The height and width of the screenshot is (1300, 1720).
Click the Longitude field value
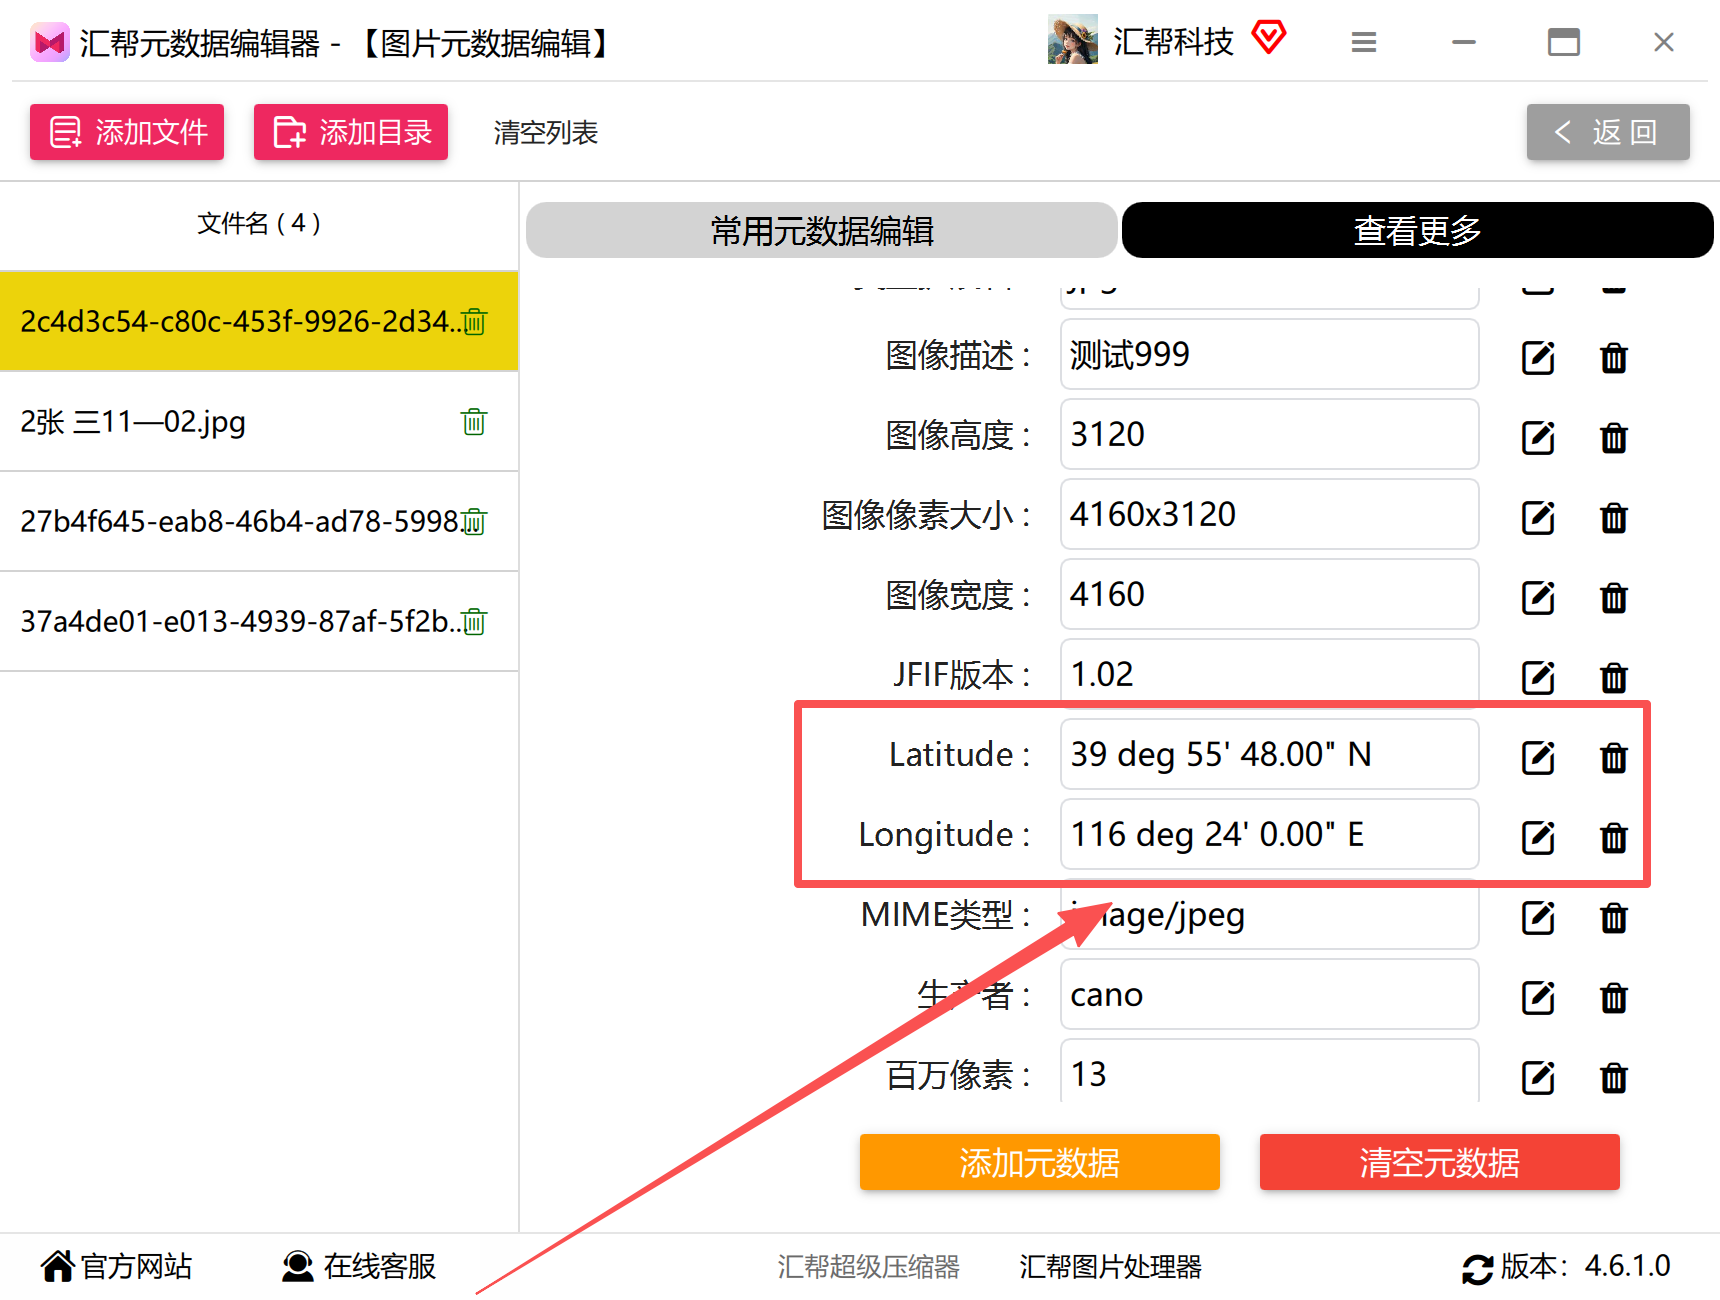1269,834
